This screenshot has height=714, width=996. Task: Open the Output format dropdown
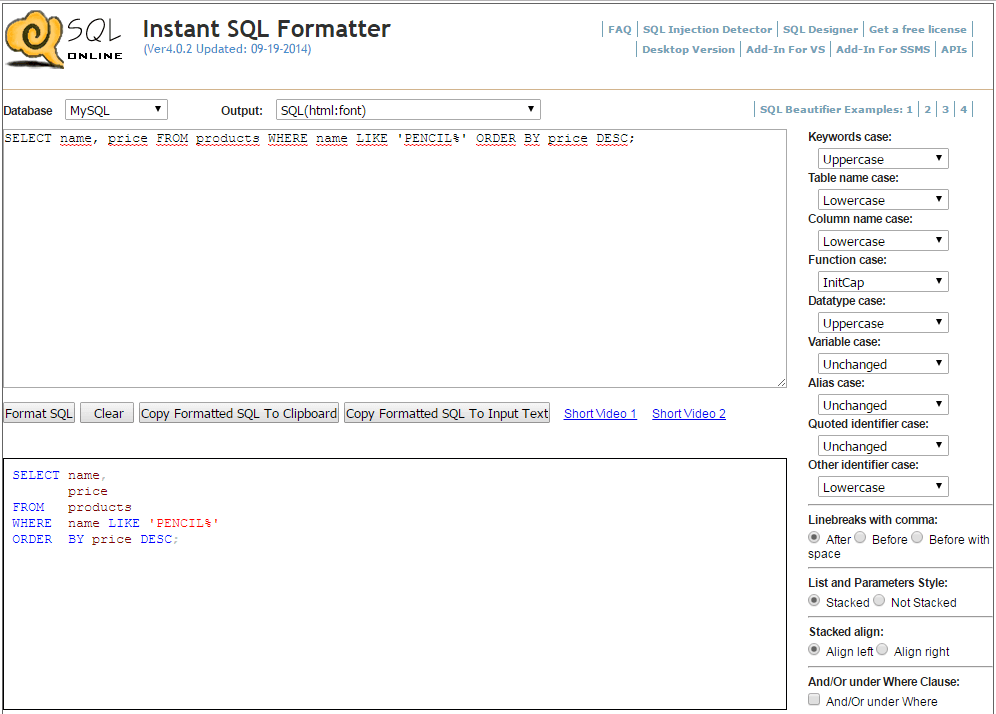point(408,109)
